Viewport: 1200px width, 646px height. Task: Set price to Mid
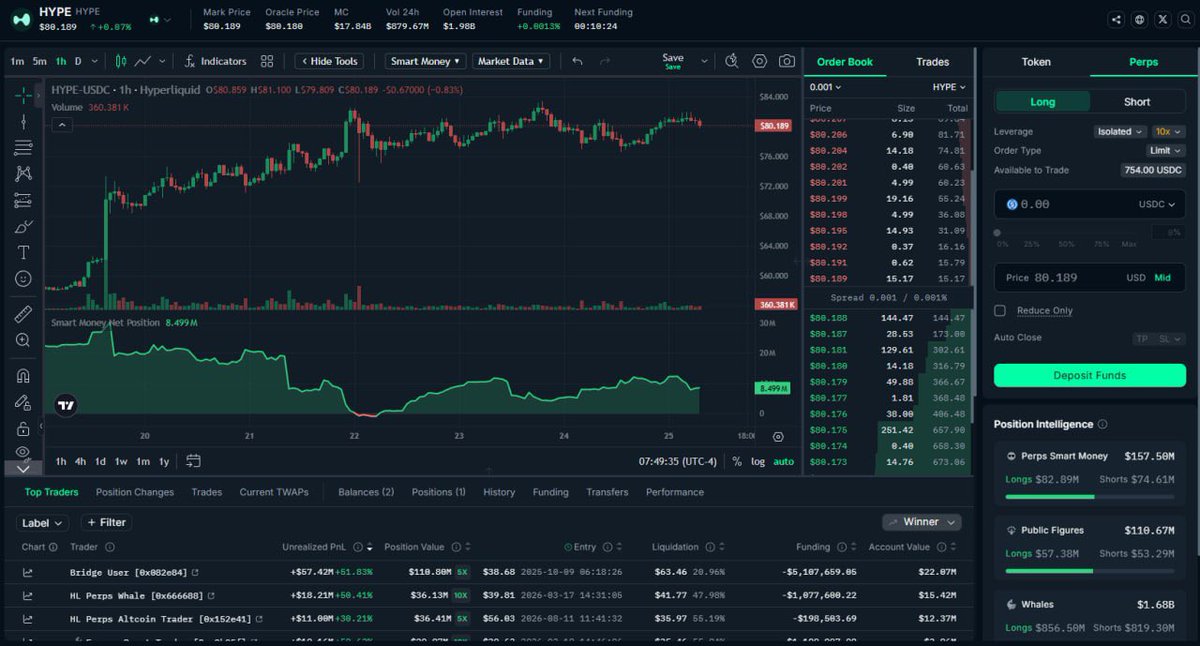point(1163,278)
